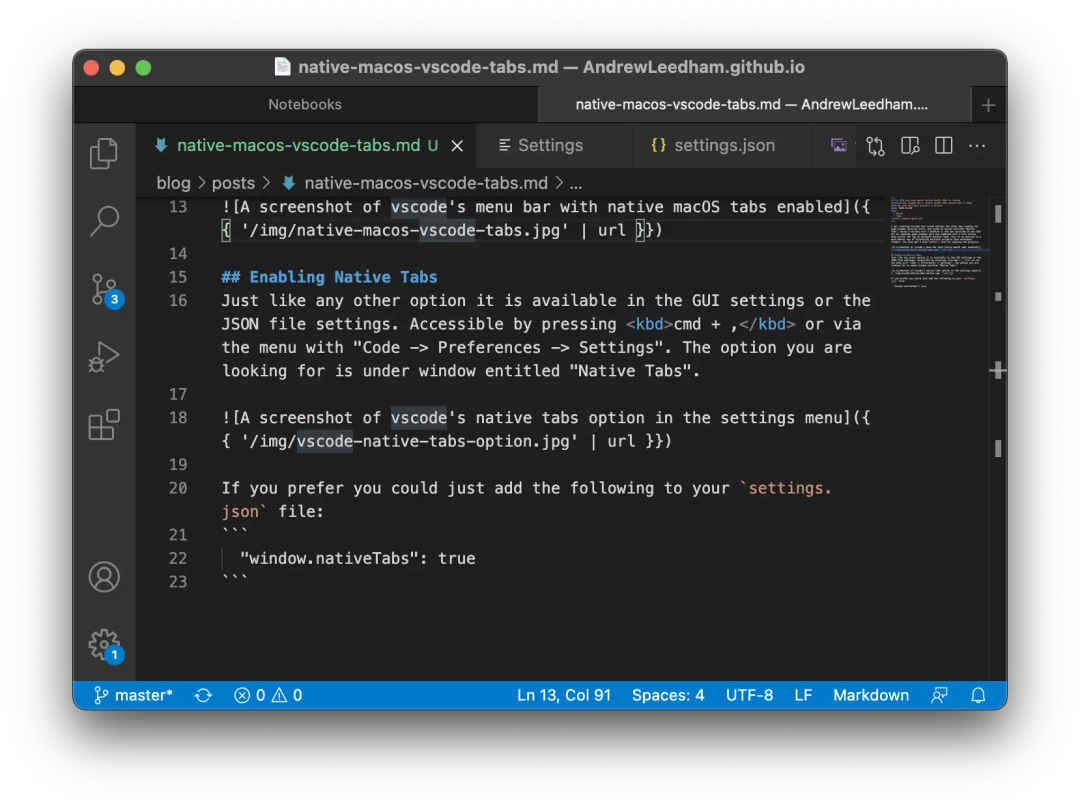Click the blog breadcrumb segment

[173, 183]
